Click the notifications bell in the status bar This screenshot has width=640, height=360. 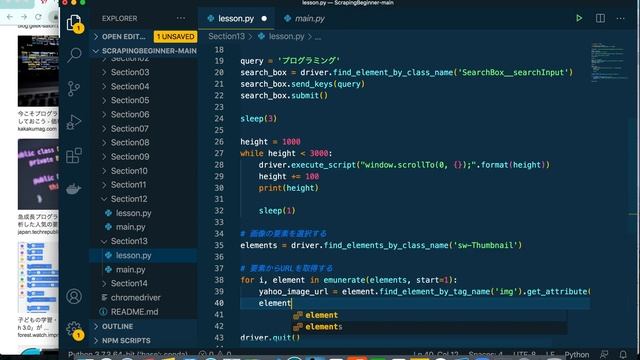click(x=623, y=354)
